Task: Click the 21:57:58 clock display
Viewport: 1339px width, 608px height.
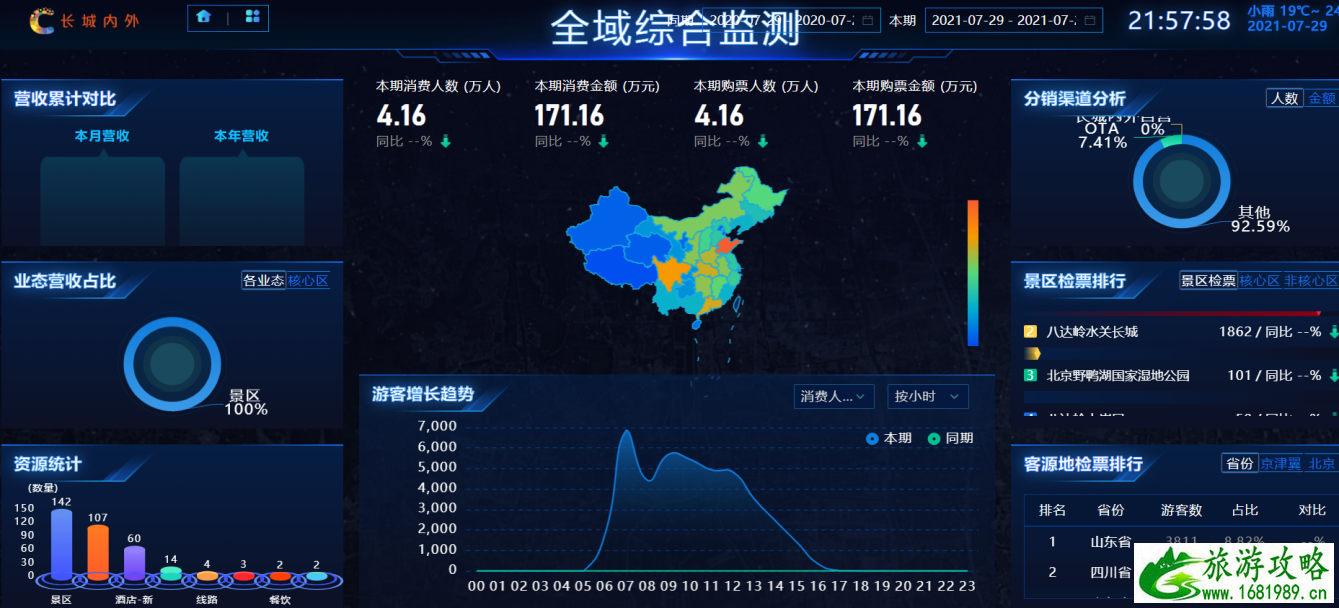Action: (x=1179, y=20)
